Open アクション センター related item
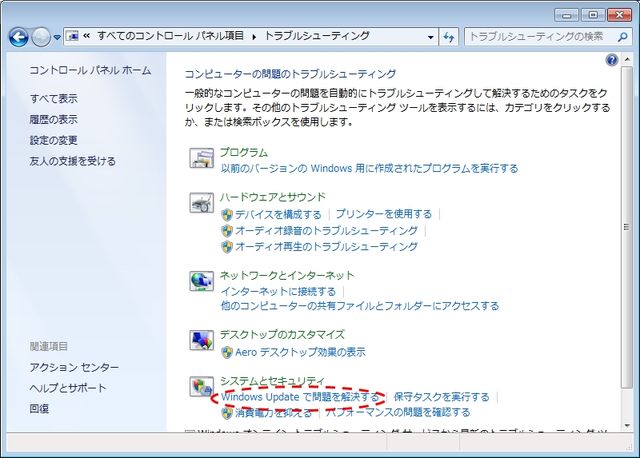Image resolution: width=640 pixels, height=458 pixels. click(74, 367)
